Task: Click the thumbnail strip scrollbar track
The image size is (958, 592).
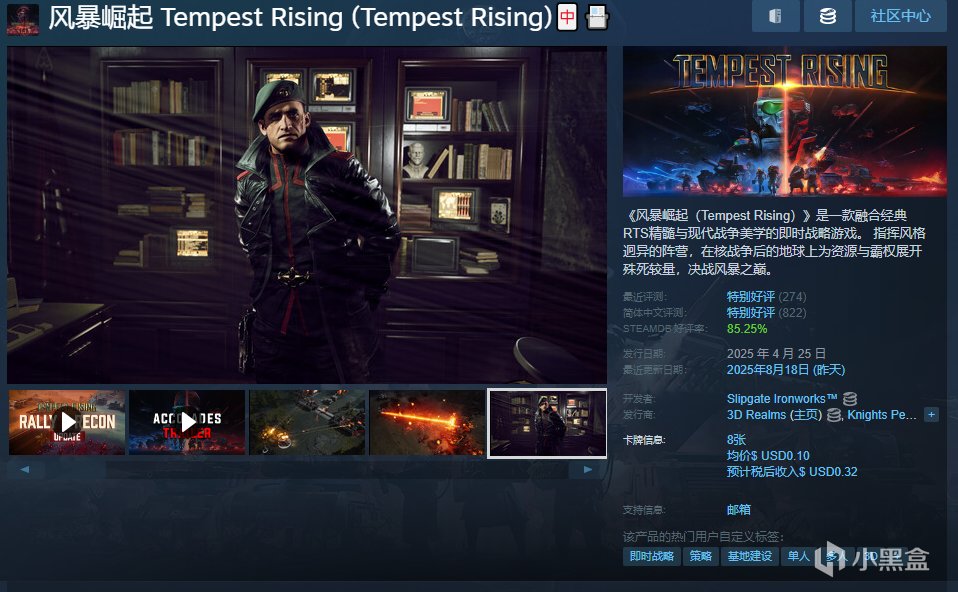Action: pos(305,469)
